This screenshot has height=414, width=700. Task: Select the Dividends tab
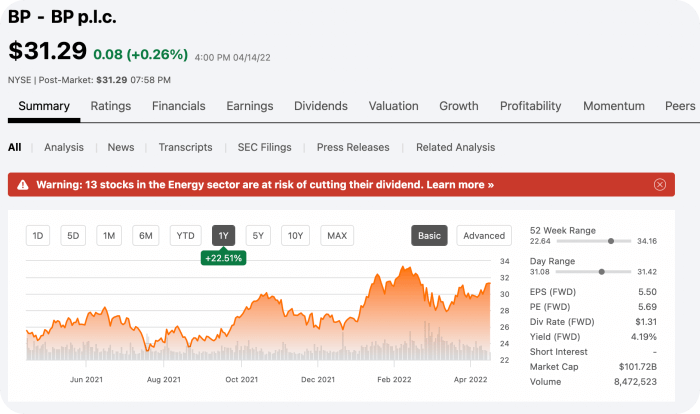coord(321,106)
